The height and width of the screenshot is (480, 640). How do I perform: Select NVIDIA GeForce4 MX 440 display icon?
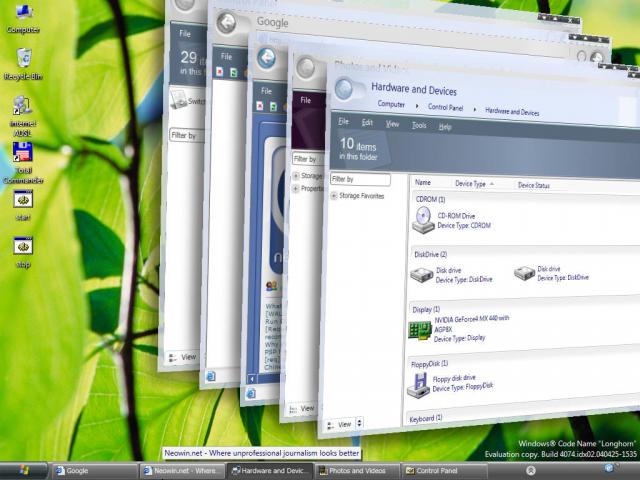(x=420, y=330)
